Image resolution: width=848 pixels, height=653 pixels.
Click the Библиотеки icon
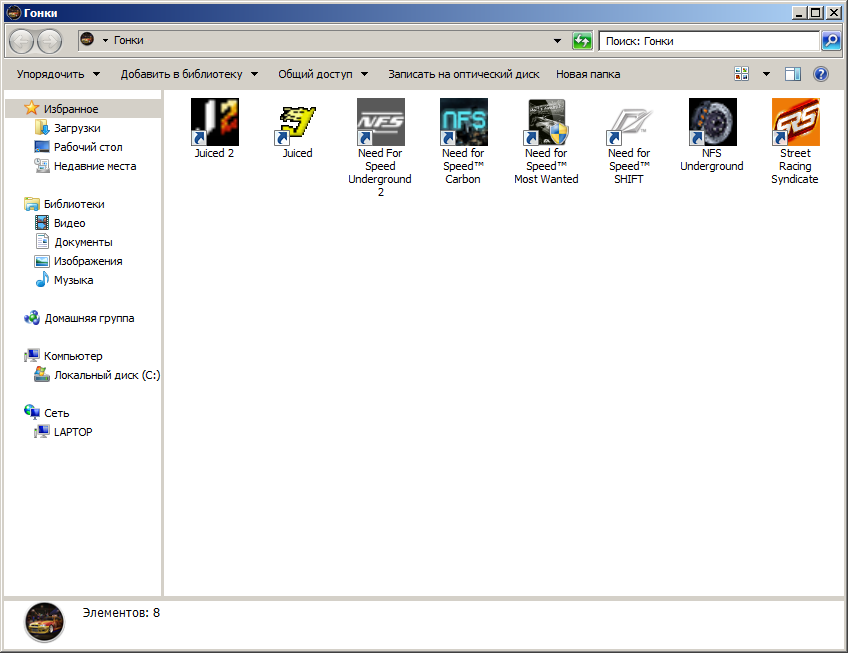(31, 203)
